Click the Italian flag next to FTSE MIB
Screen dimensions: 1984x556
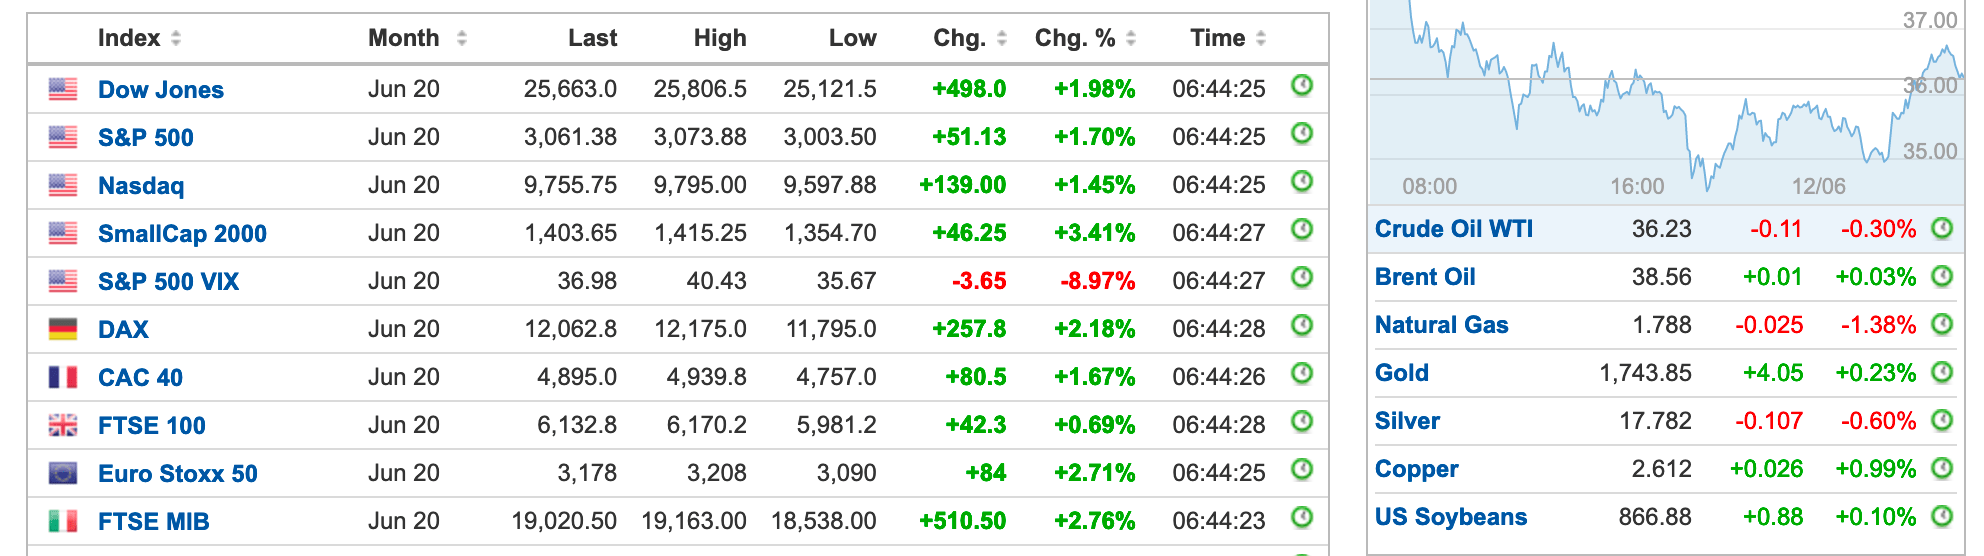point(63,522)
